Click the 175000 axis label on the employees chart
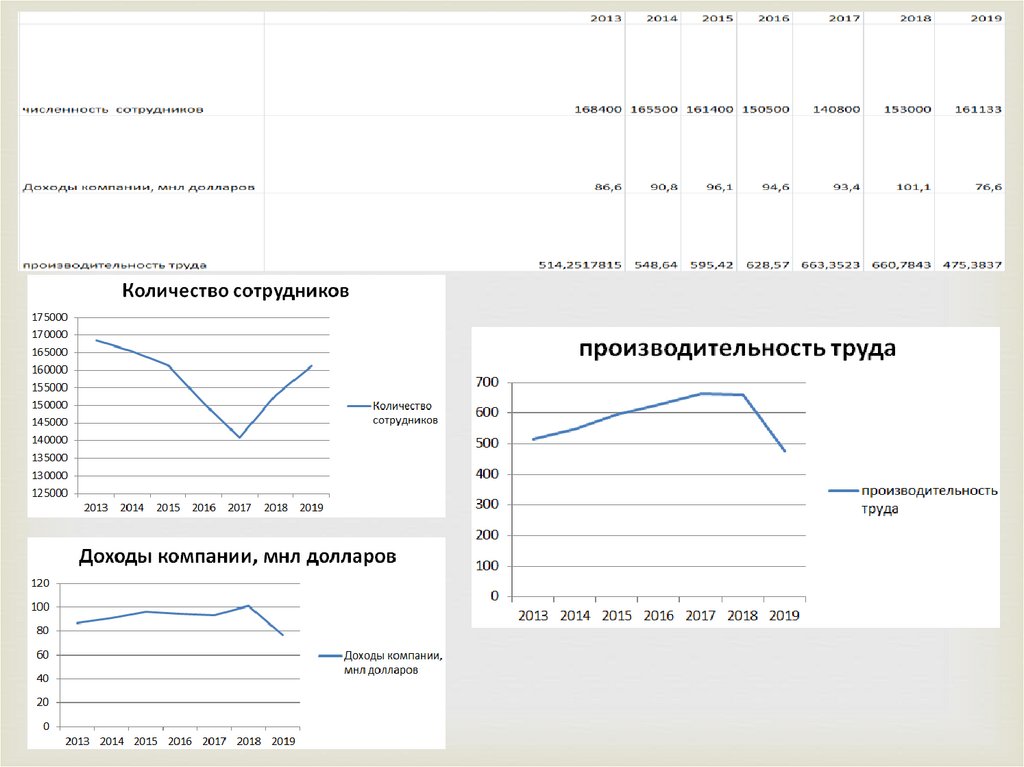Viewport: 1024px width, 767px height. pos(49,318)
